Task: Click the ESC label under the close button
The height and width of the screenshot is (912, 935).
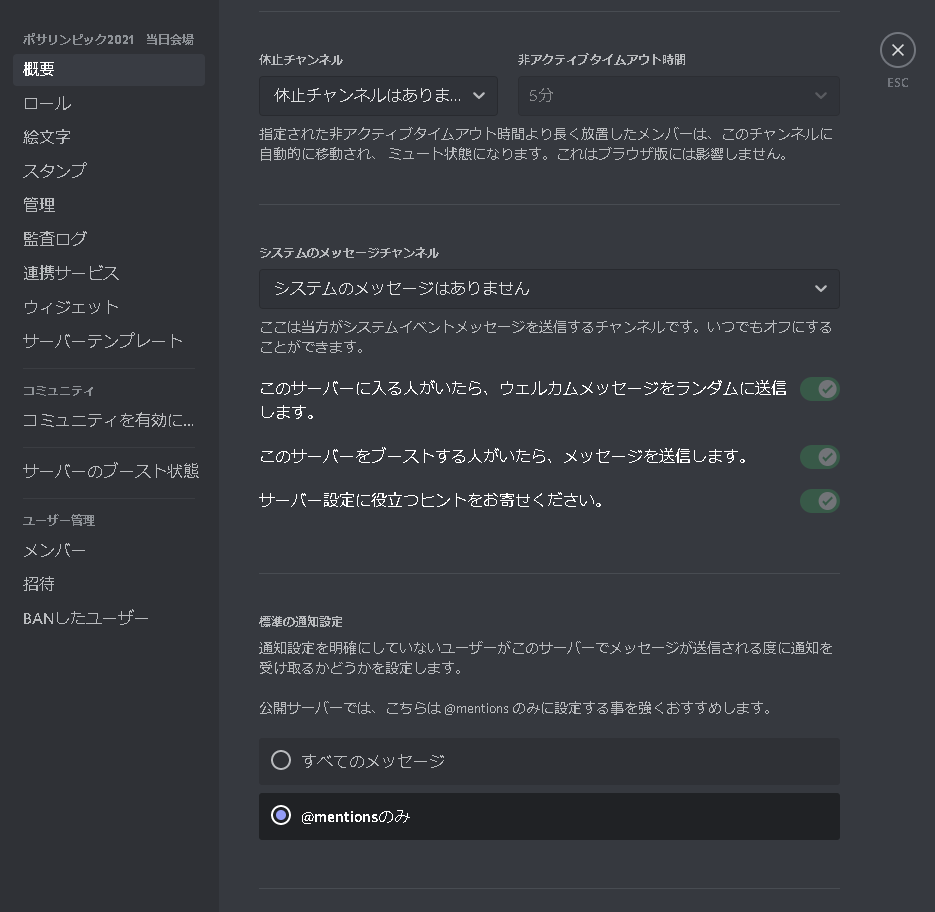Action: click(x=897, y=83)
